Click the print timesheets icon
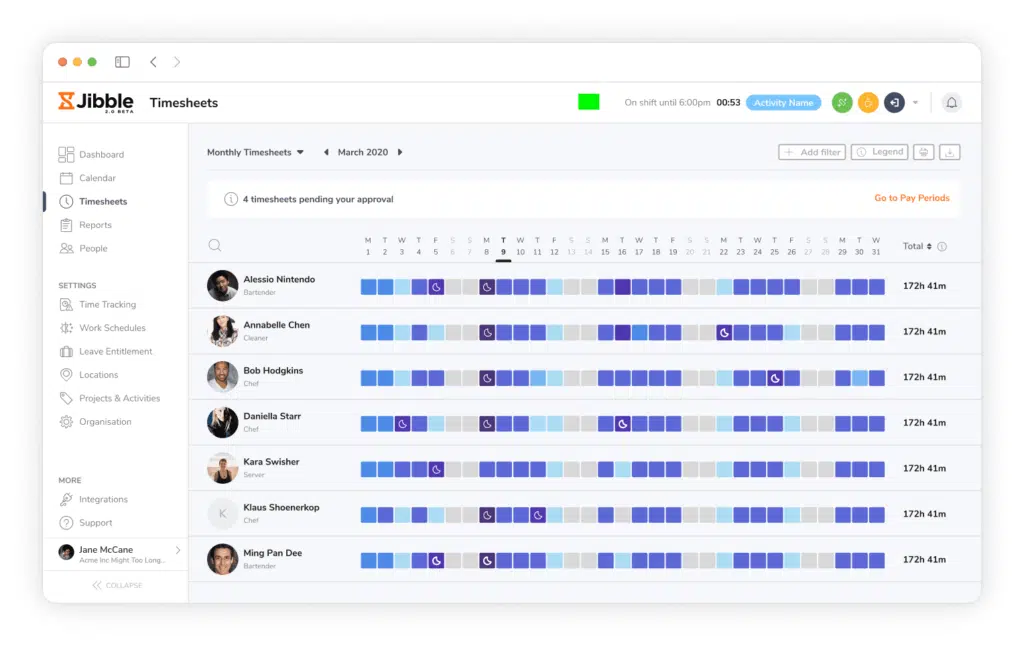This screenshot has height=646, width=1024. coord(924,152)
